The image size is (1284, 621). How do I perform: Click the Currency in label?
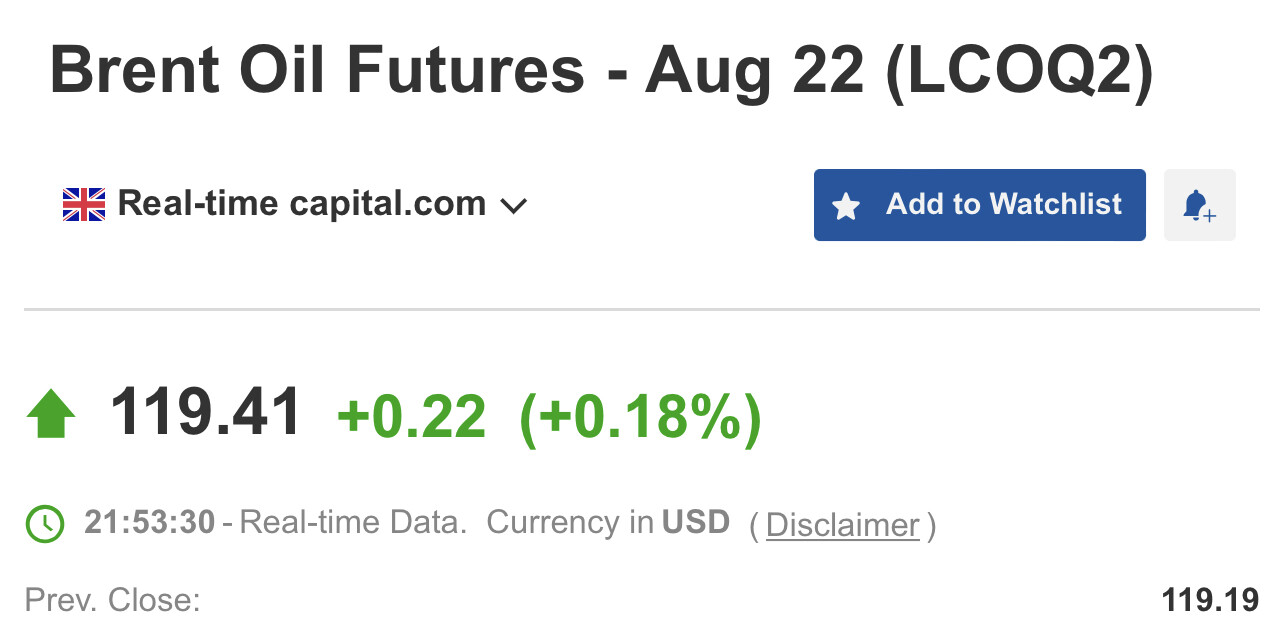570,523
